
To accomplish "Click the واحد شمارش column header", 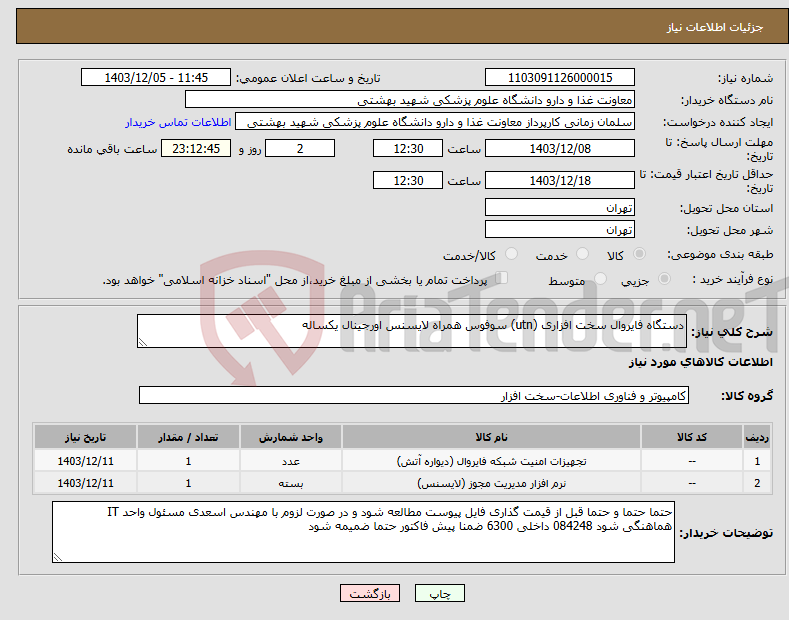I will (291, 437).
